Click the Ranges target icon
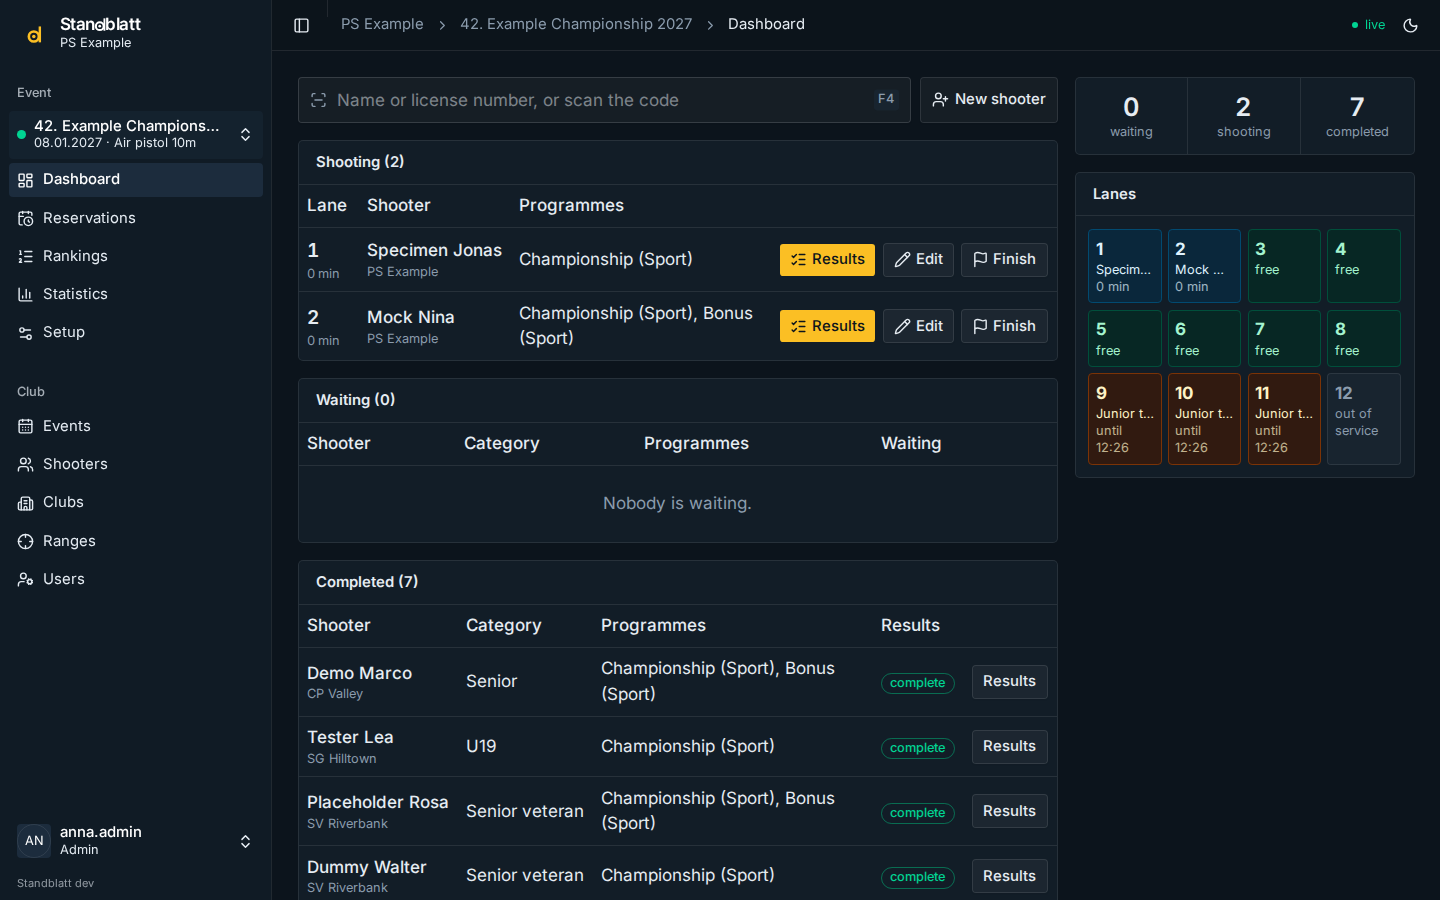The image size is (1440, 900). 26,542
